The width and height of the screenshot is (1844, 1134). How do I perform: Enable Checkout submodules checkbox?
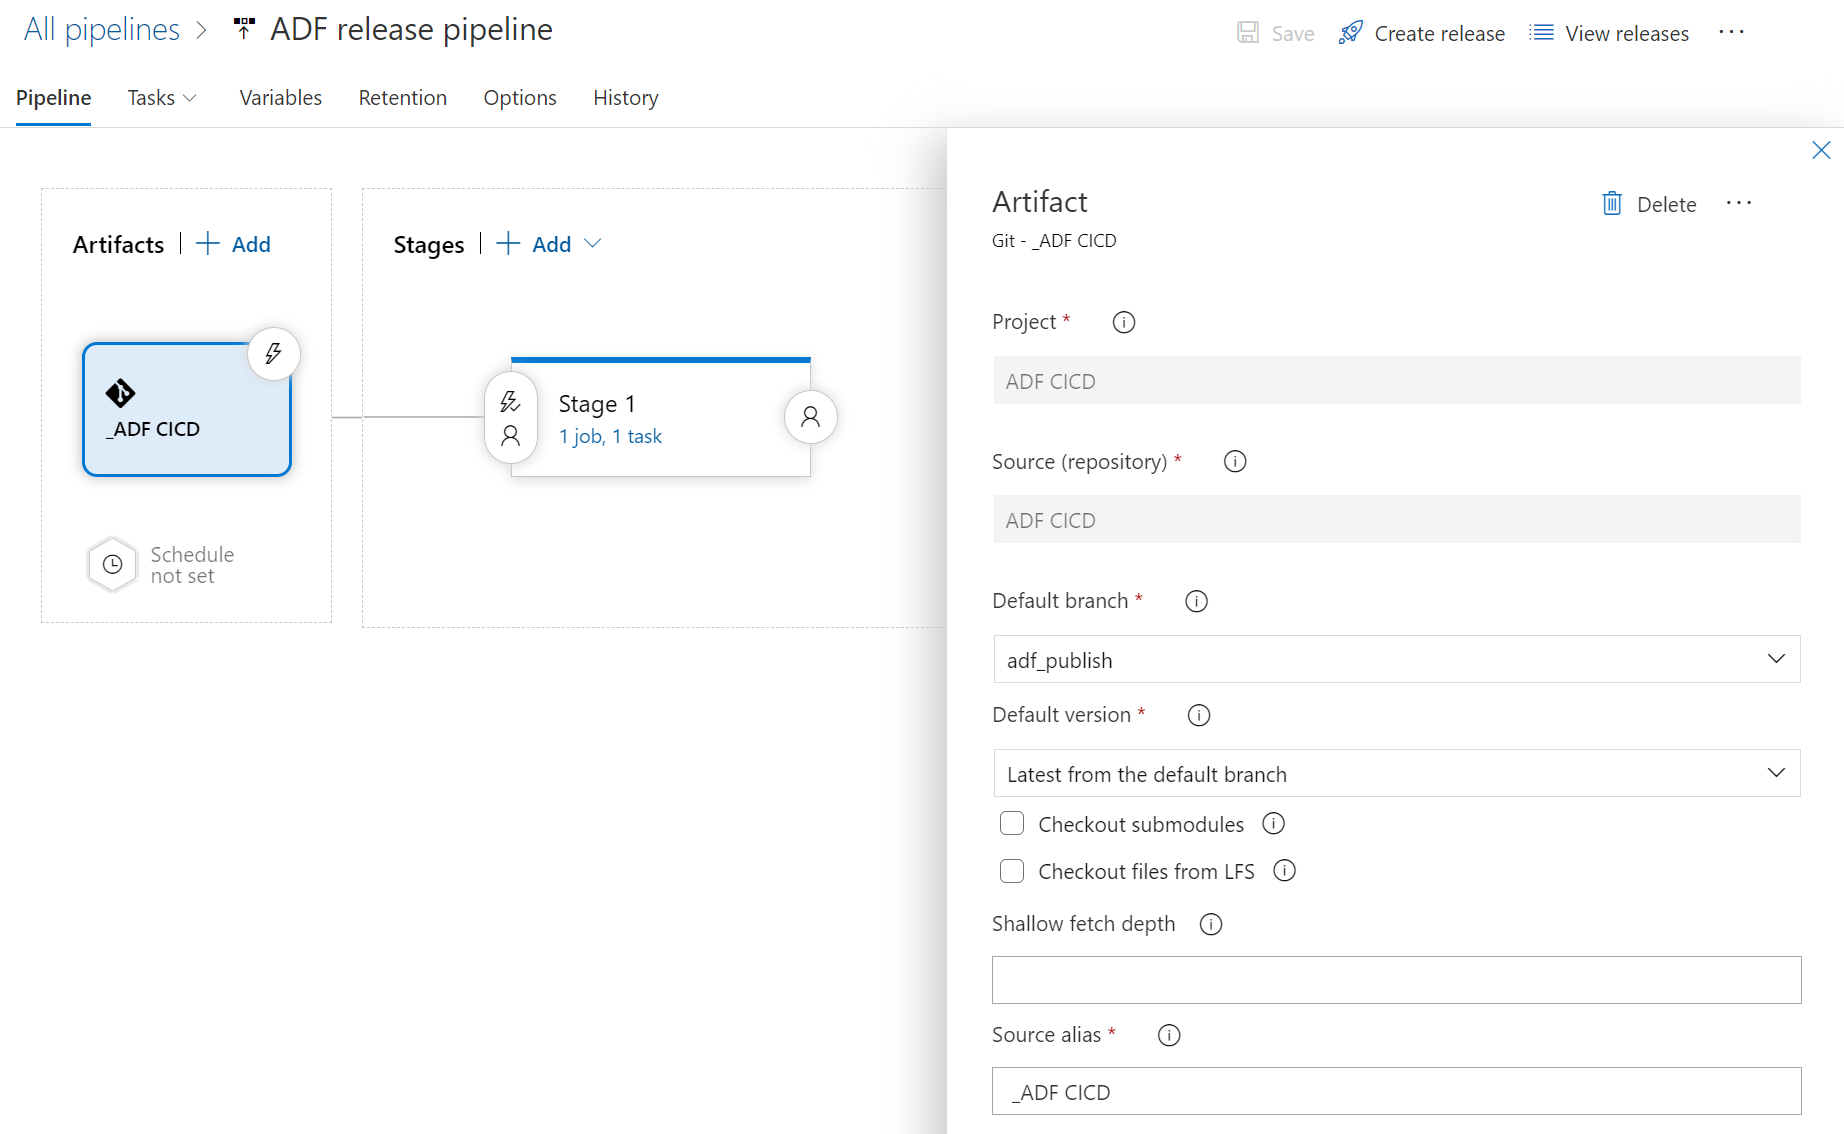pyautogui.click(x=1012, y=824)
